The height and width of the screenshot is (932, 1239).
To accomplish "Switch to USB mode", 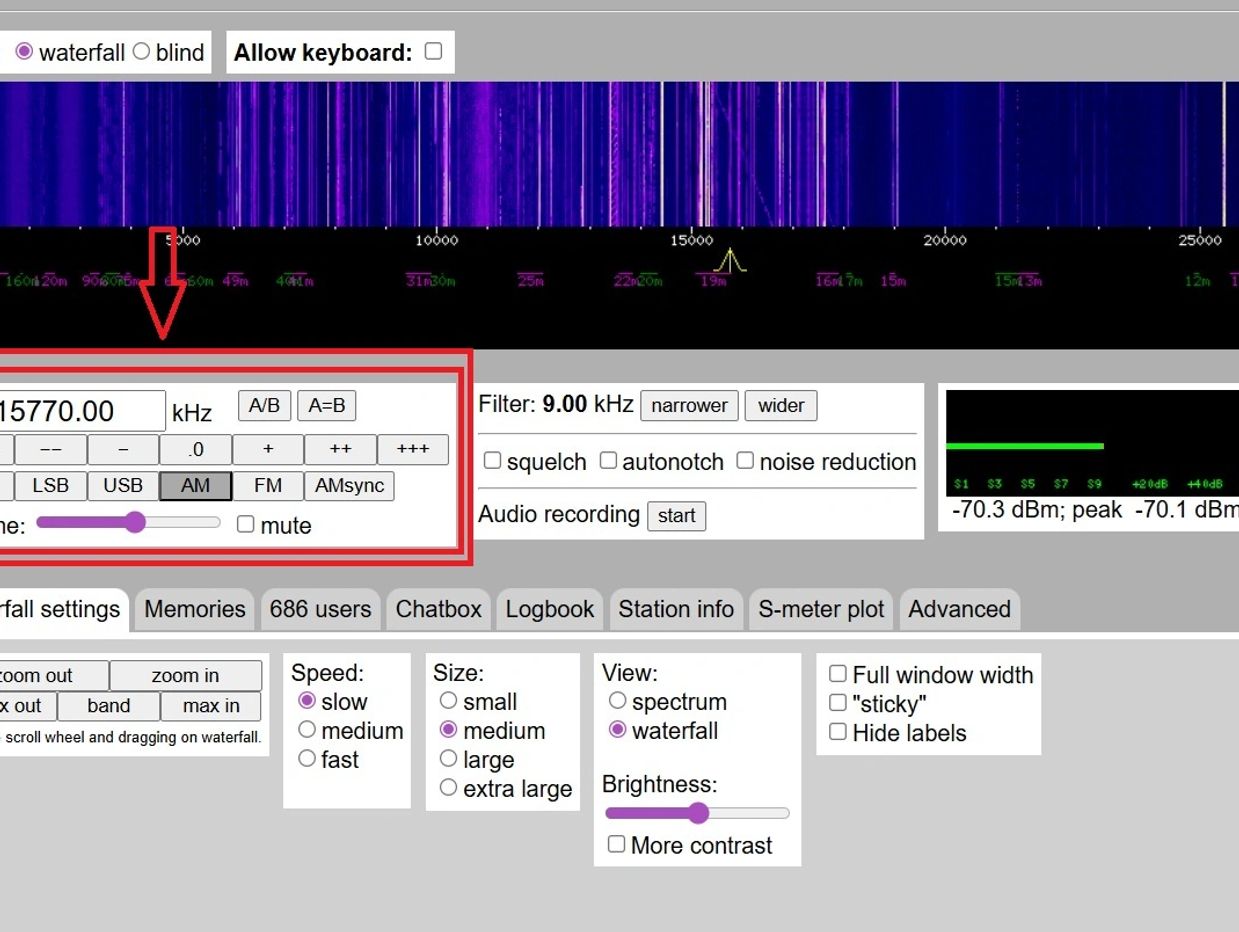I will [123, 486].
